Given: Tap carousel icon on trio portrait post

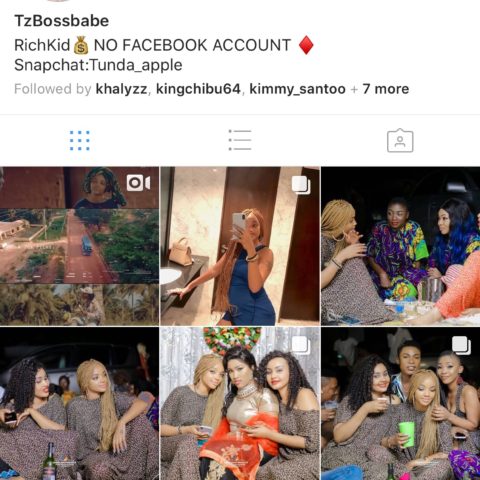Looking at the screenshot, I should pos(301,345).
